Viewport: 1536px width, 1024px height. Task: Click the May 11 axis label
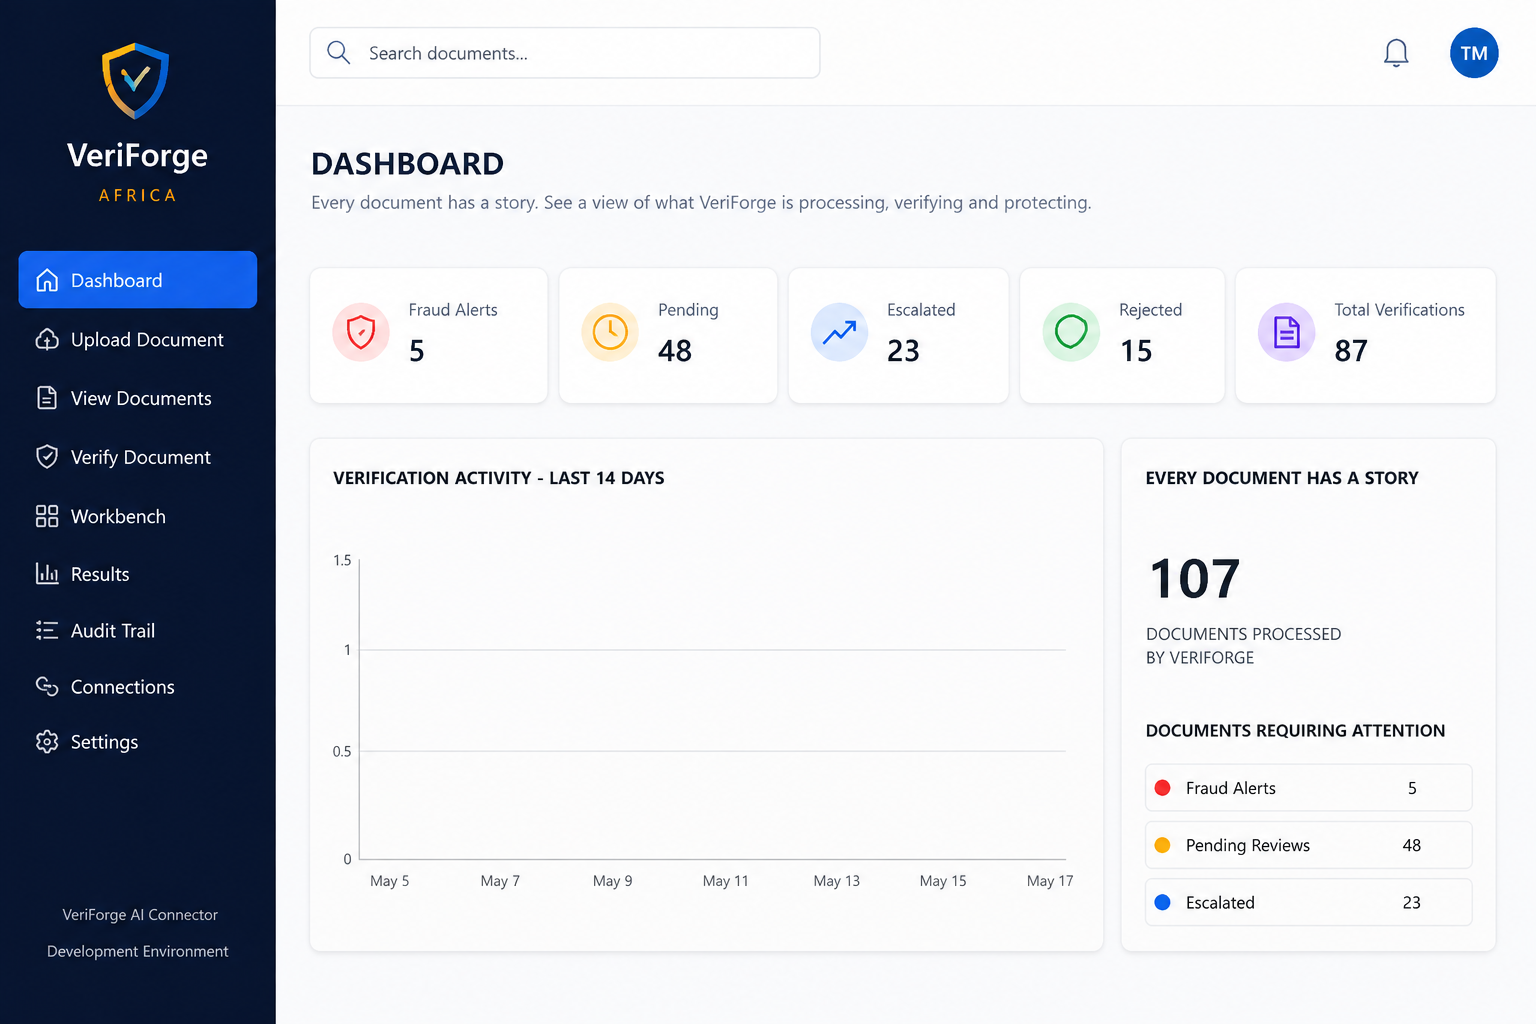(x=726, y=881)
